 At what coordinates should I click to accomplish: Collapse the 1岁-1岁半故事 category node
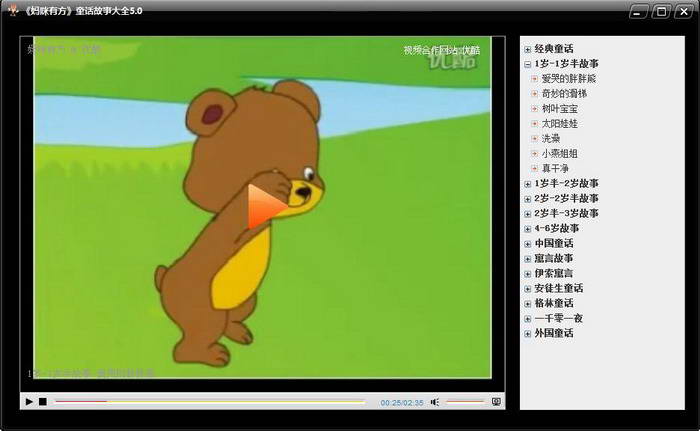click(527, 64)
